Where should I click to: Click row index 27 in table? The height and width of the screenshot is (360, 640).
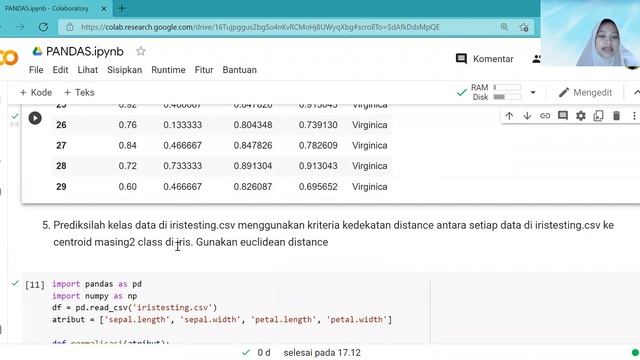point(61,145)
